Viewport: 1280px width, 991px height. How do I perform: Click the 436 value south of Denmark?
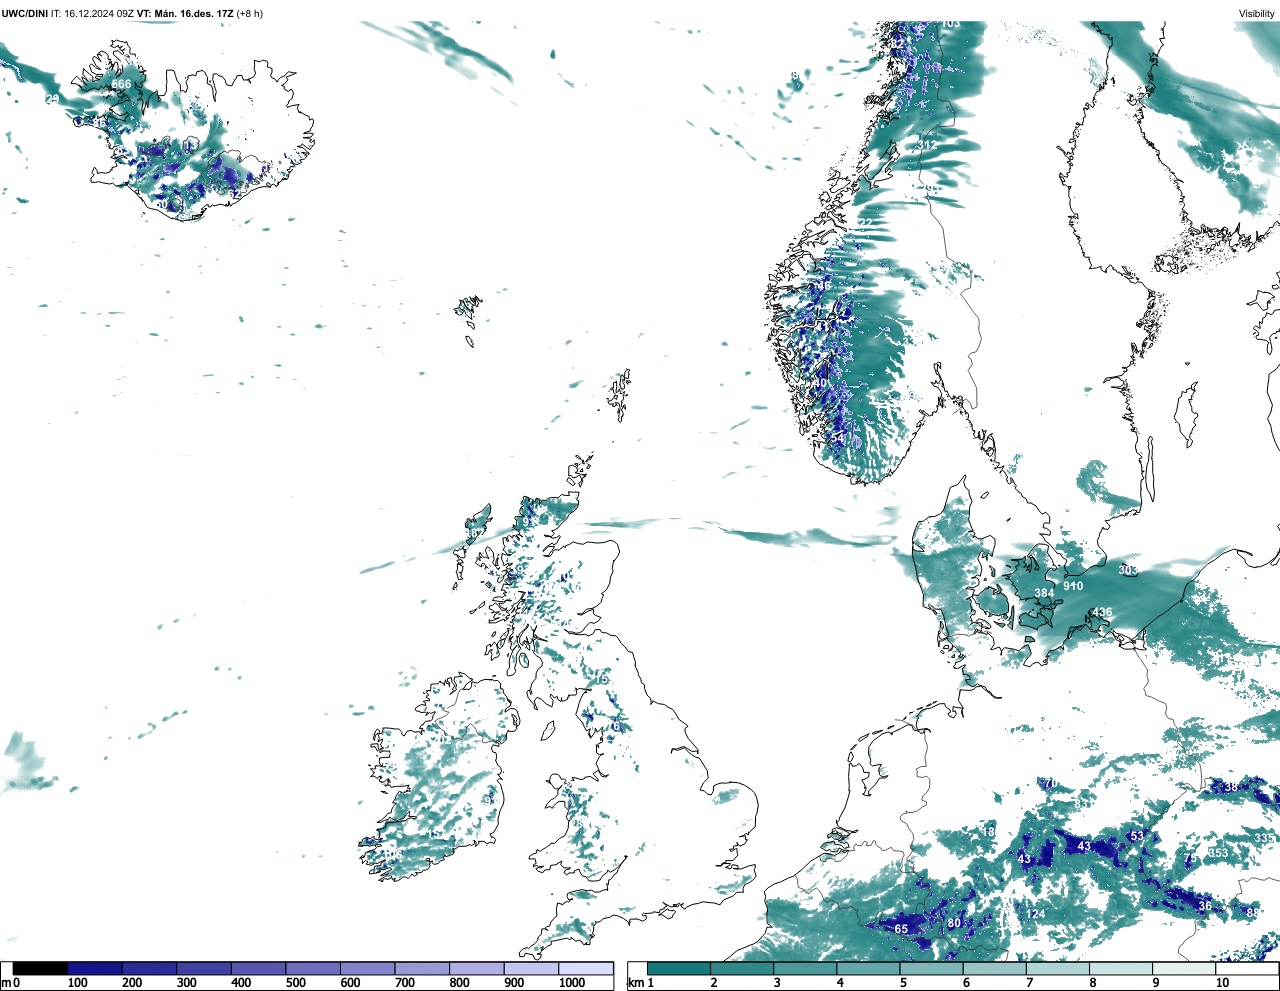[1102, 612]
